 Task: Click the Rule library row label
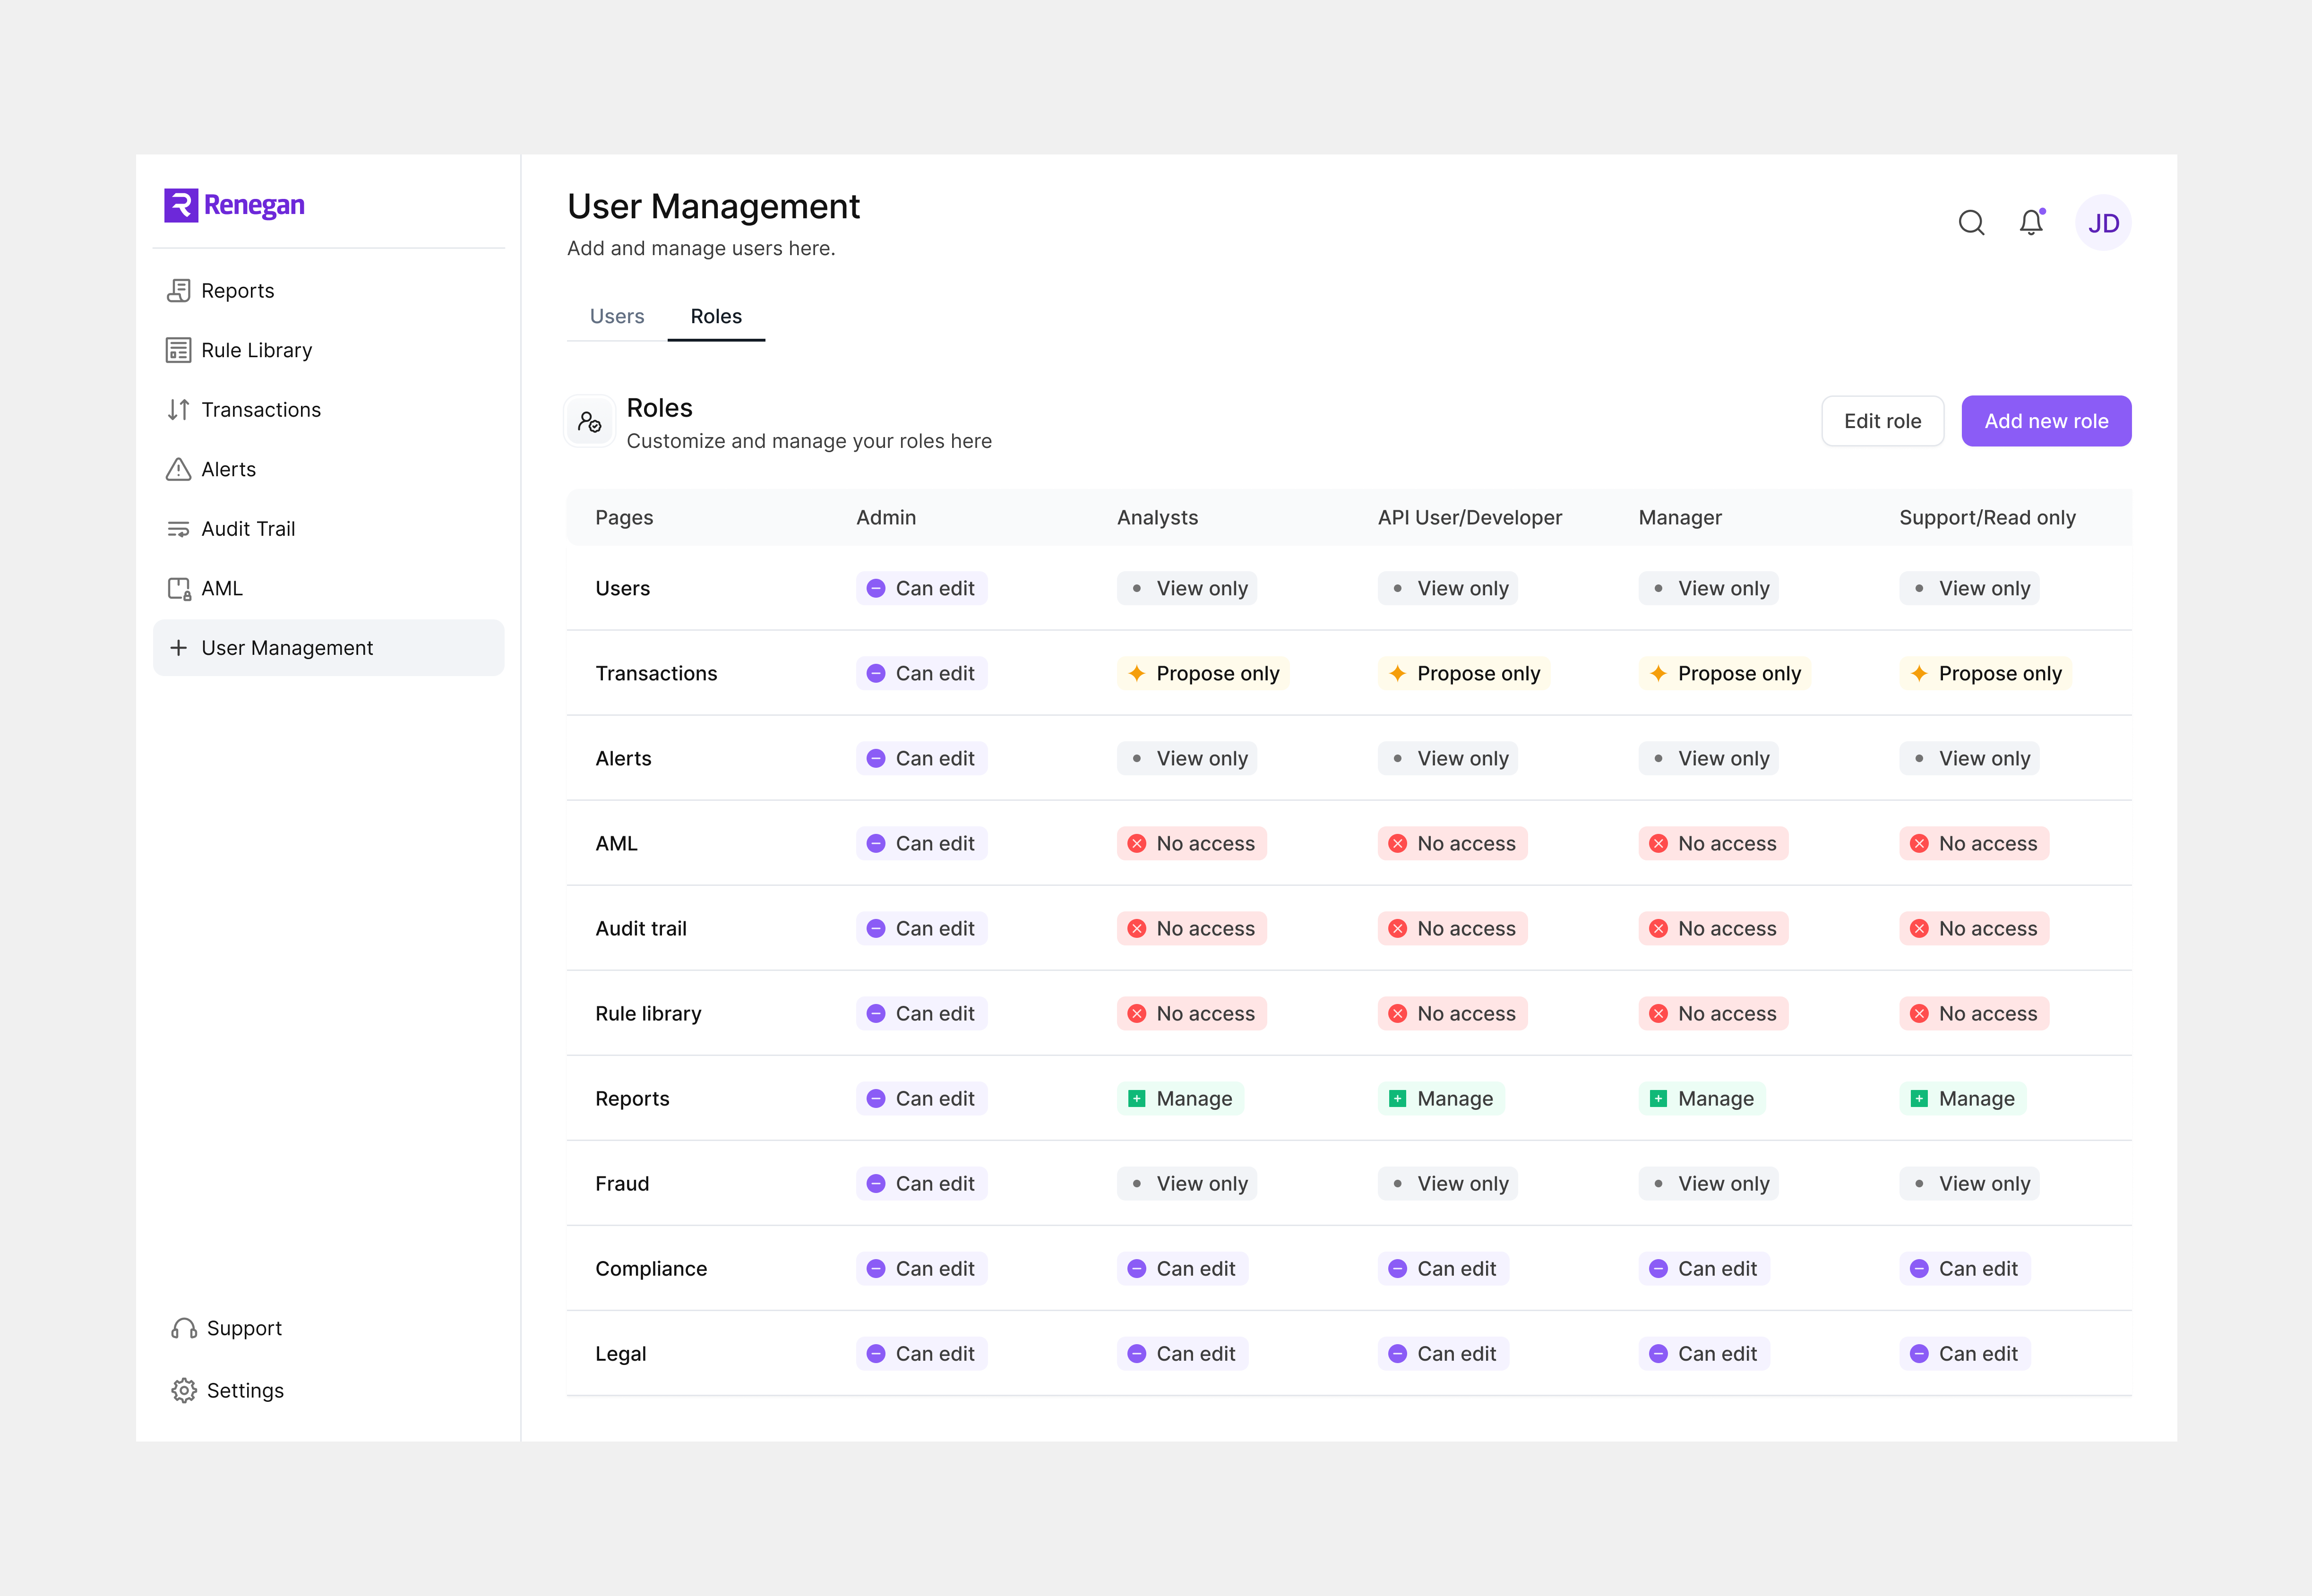click(648, 1014)
